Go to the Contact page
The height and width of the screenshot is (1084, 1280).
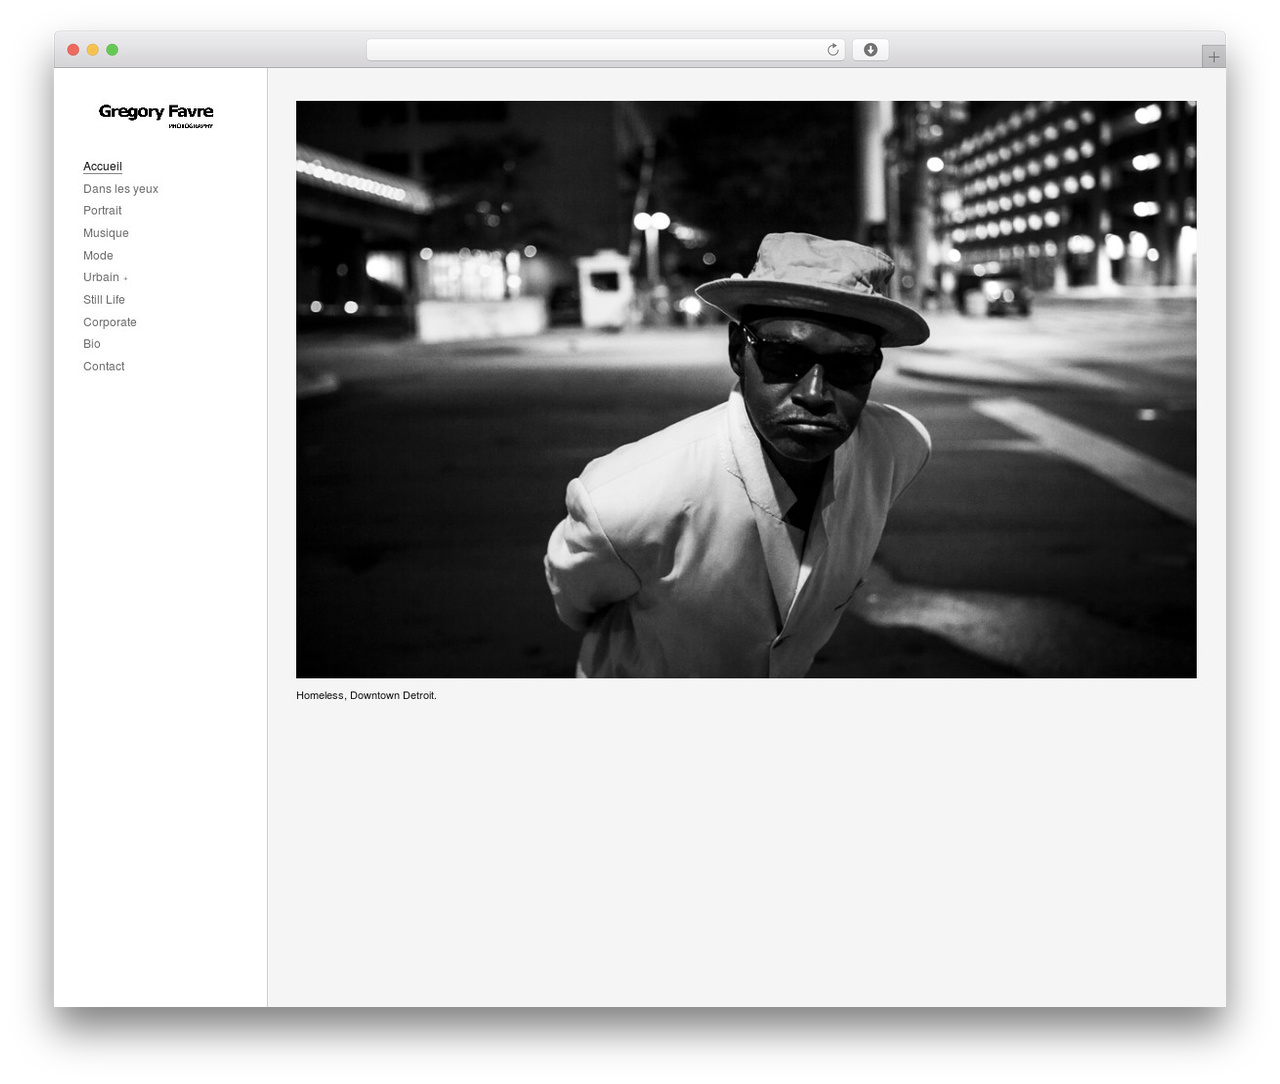[104, 367]
